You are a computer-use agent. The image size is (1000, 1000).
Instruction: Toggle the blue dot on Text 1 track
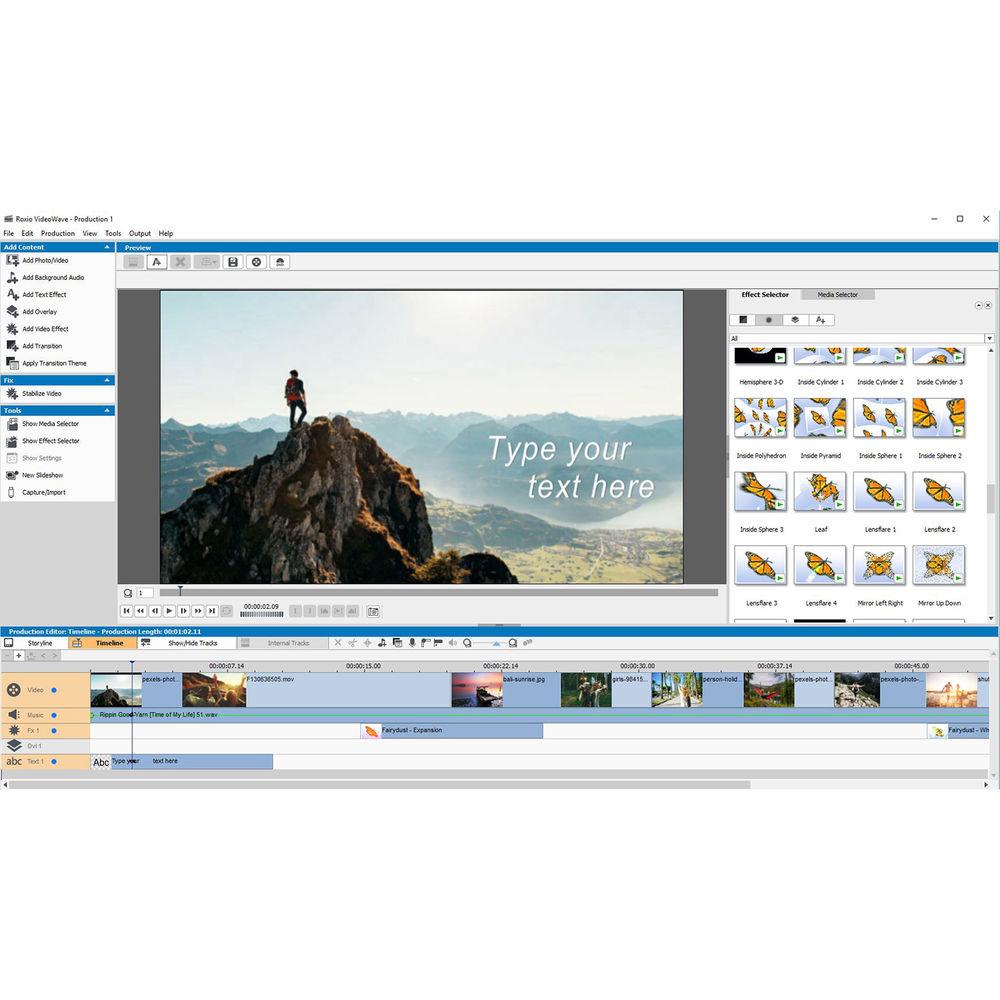[54, 762]
